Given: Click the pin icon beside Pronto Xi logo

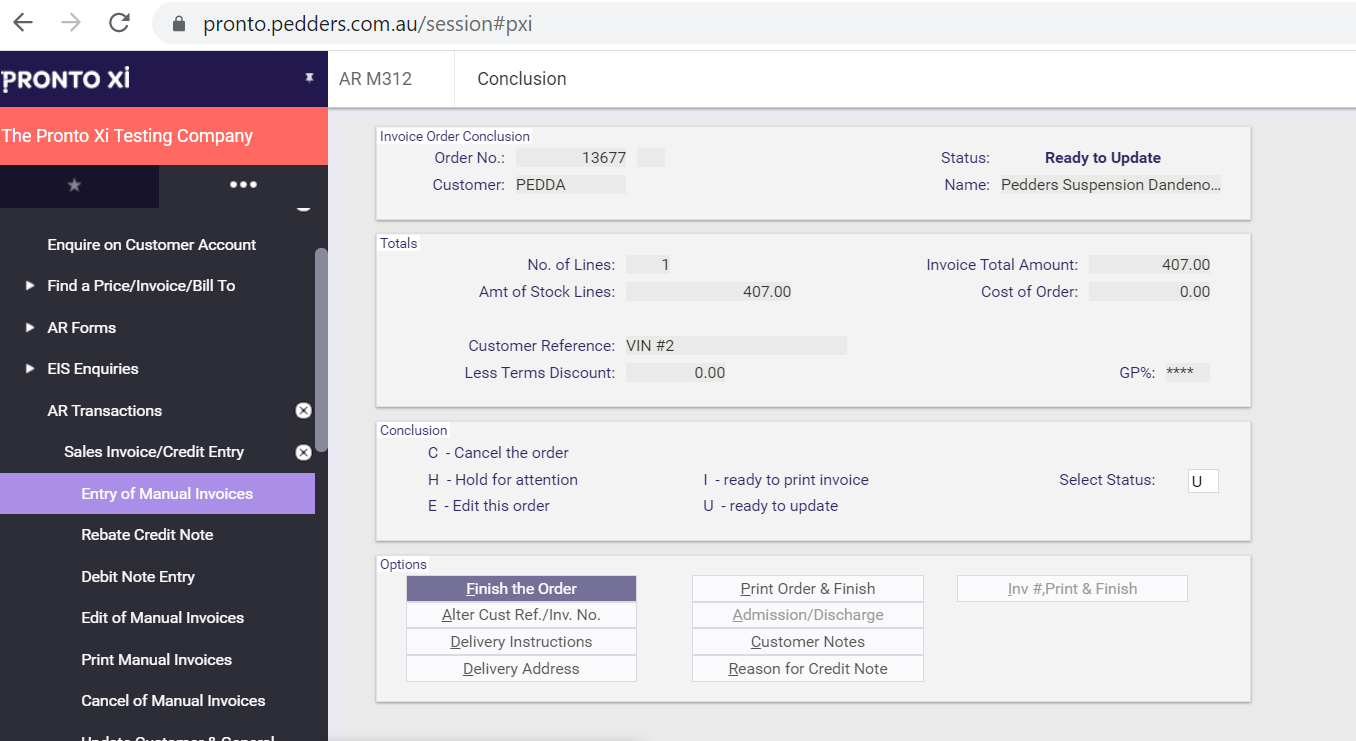Looking at the screenshot, I should point(309,78).
